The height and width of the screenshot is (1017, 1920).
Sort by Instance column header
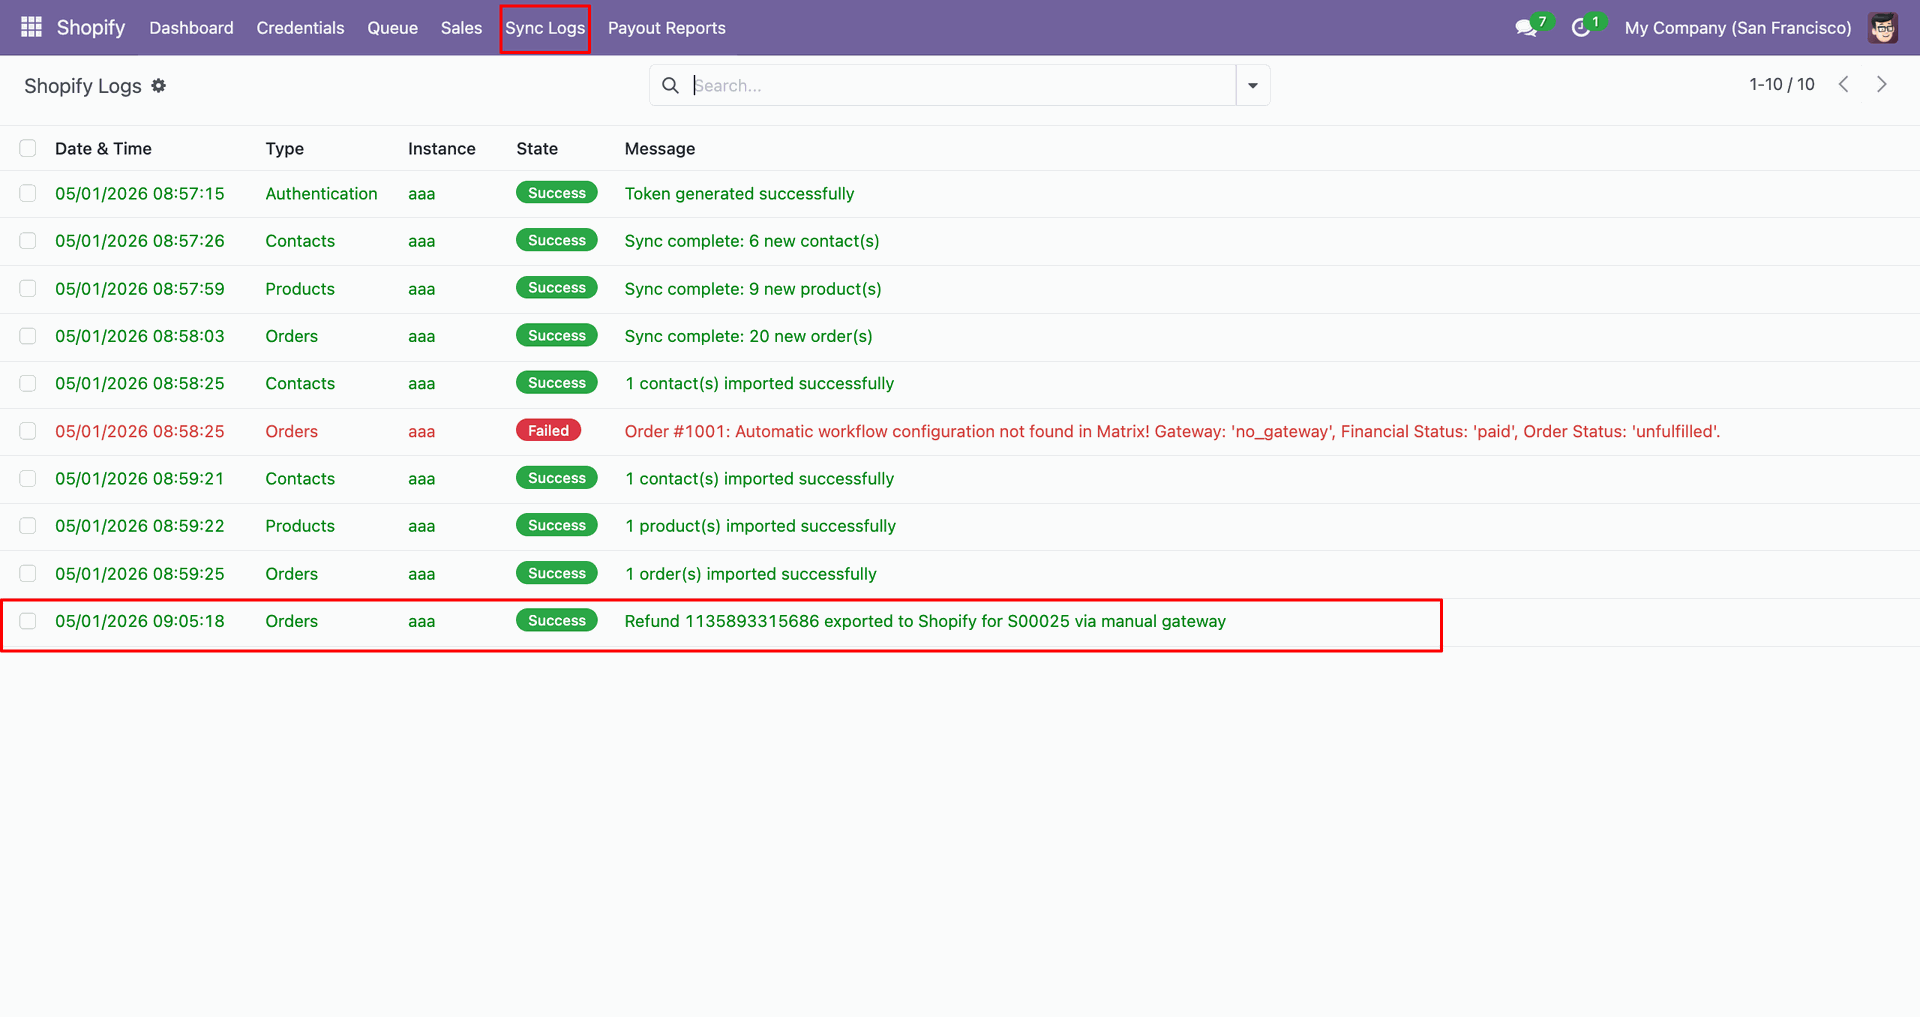(441, 148)
